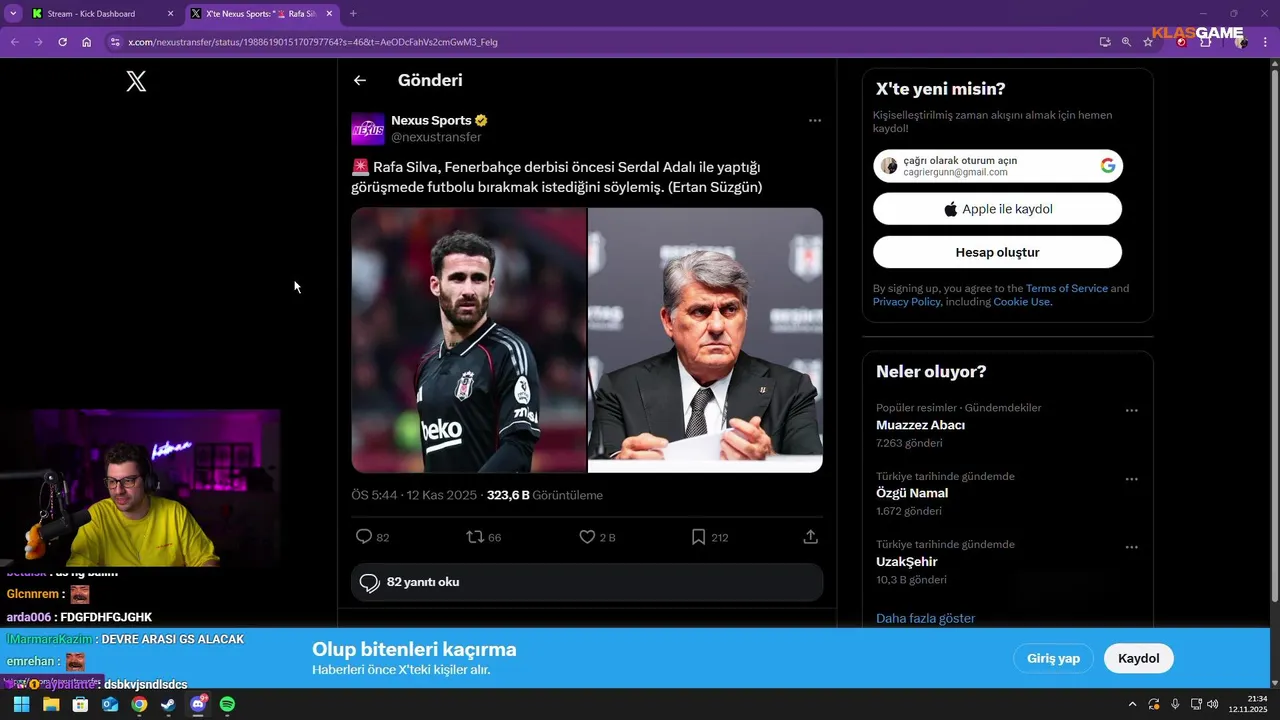This screenshot has width=1280, height=720.
Task: Click the '82 yanıtı oku' button
Action: pyautogui.click(x=587, y=582)
